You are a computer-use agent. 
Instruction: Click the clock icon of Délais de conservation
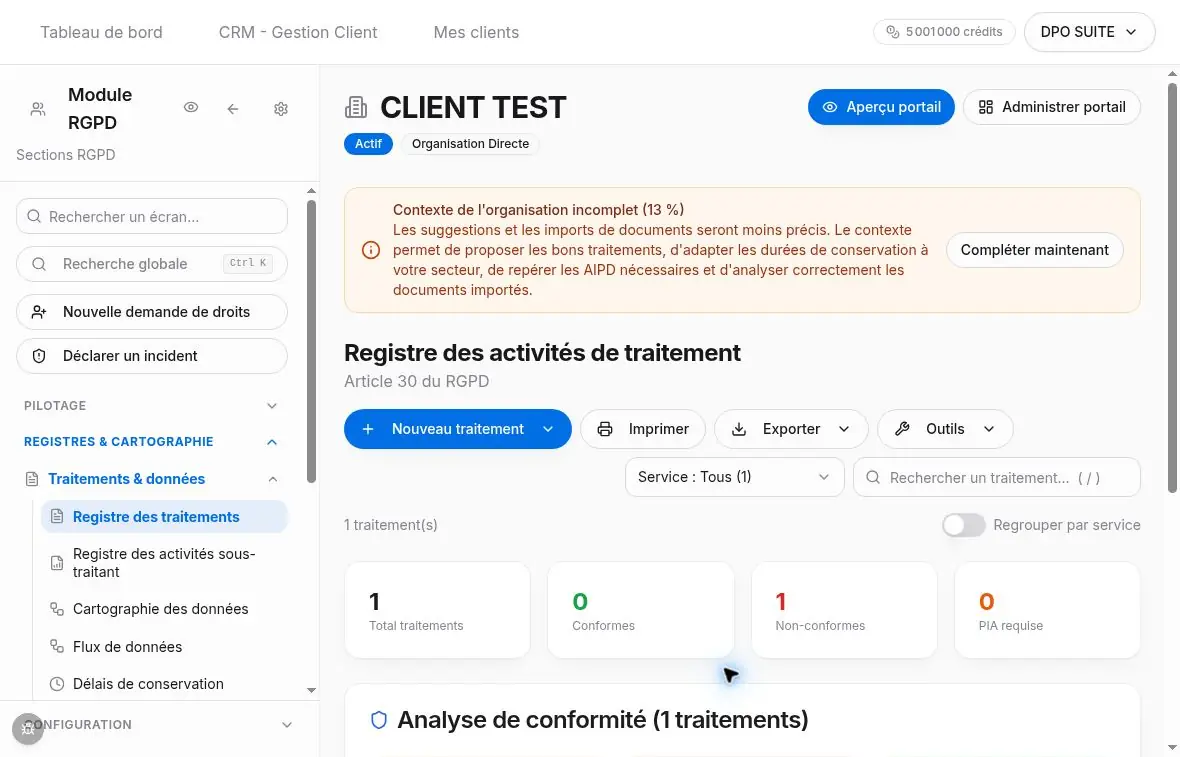(x=56, y=684)
